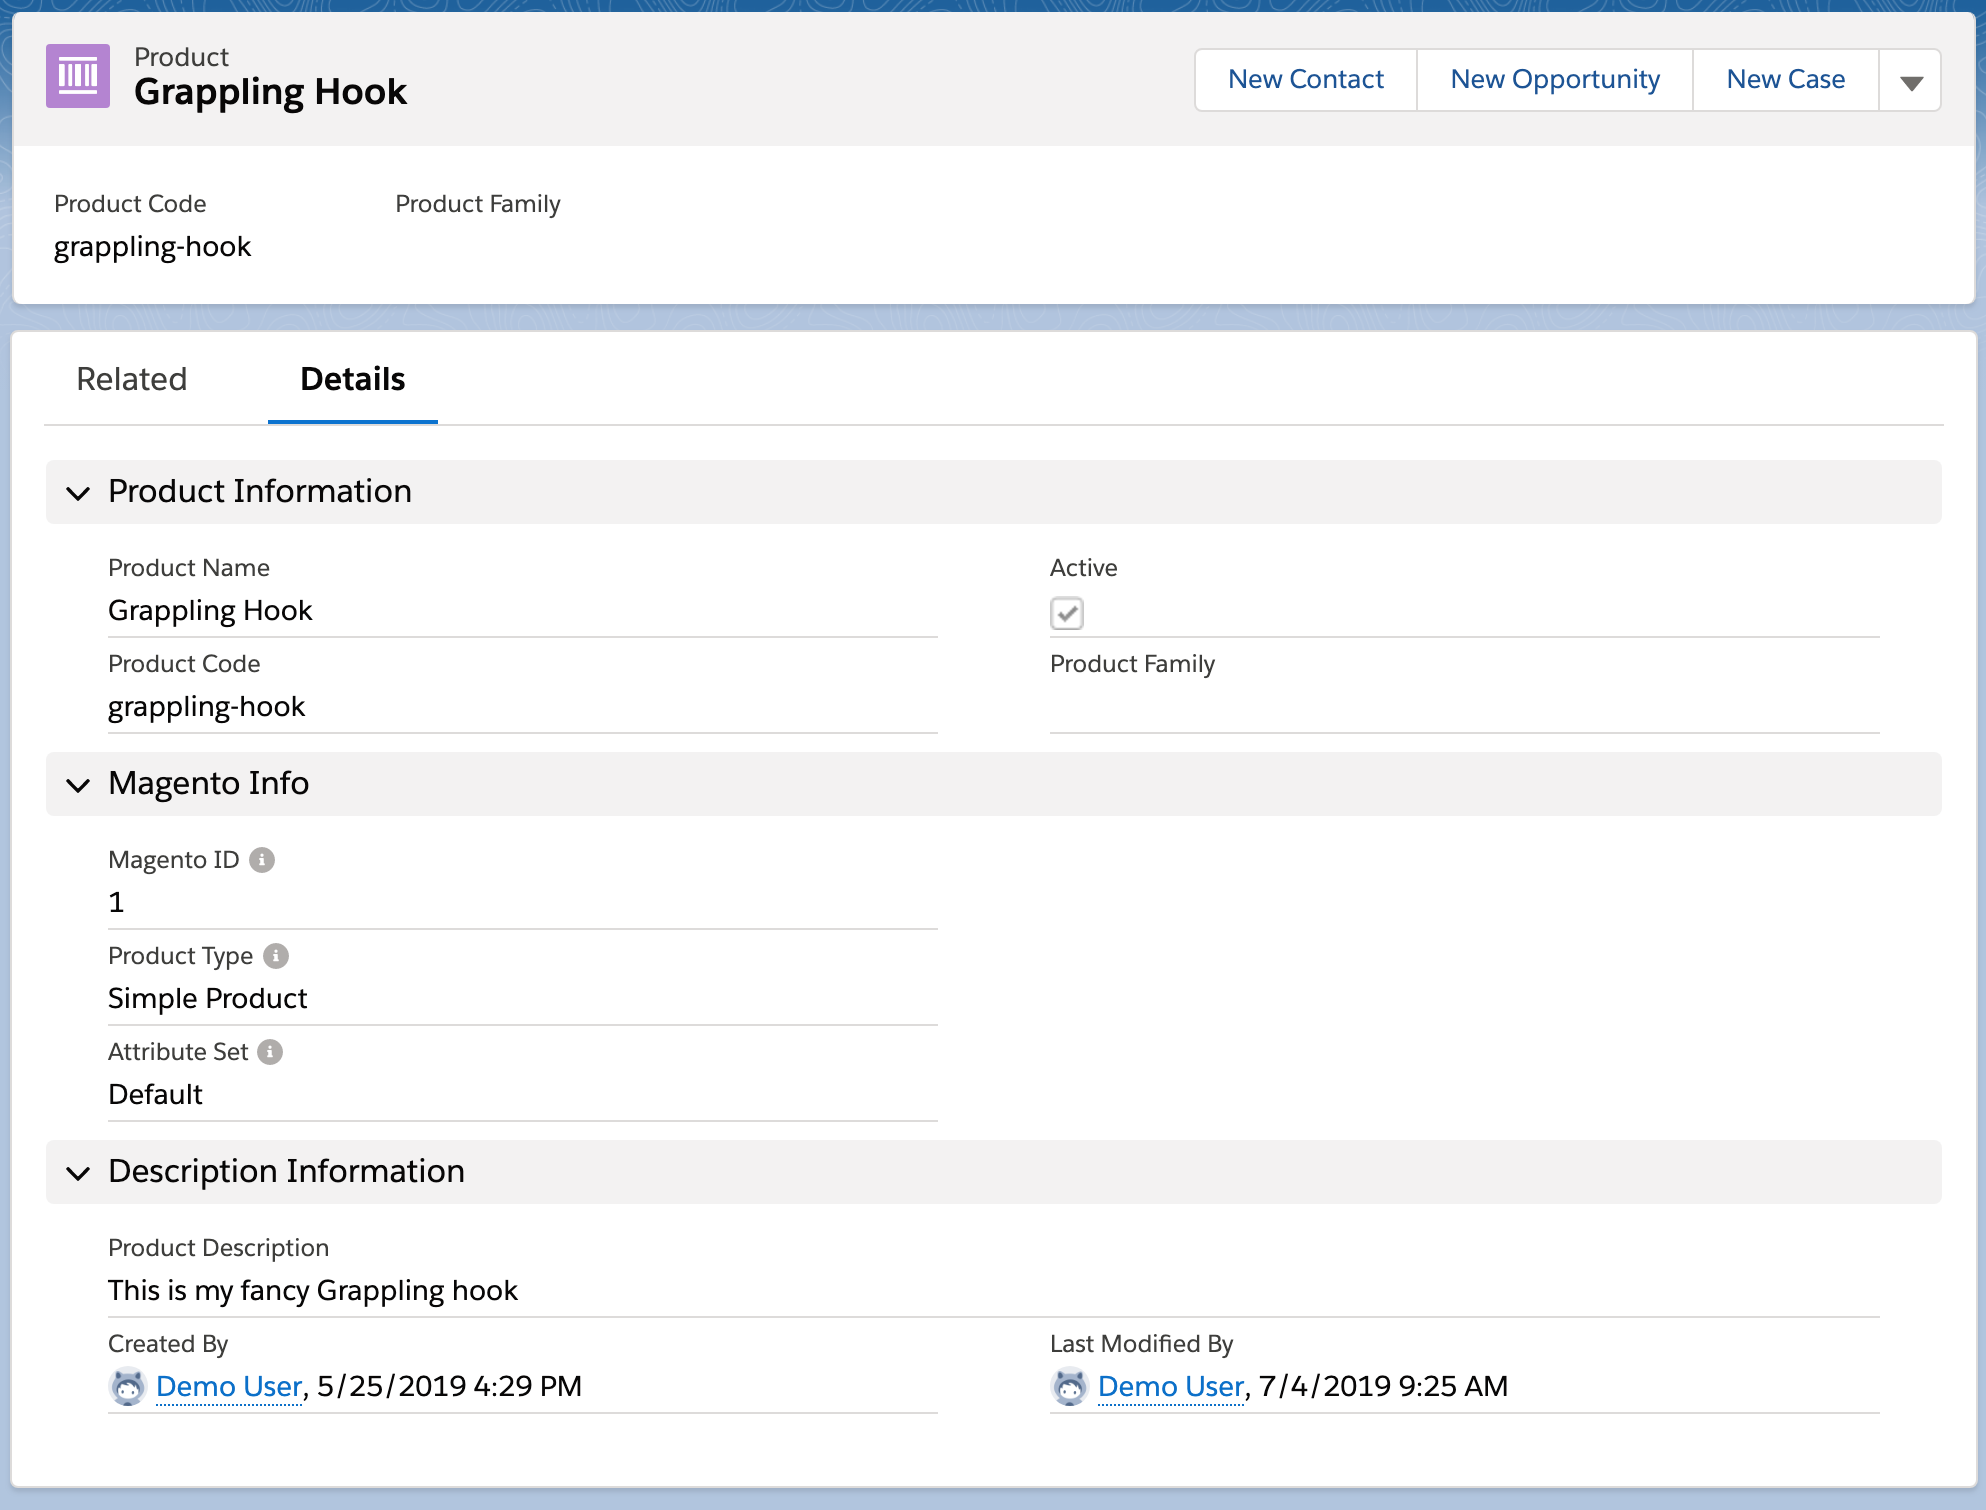
Task: Toggle the Active checkbox
Action: (1067, 613)
